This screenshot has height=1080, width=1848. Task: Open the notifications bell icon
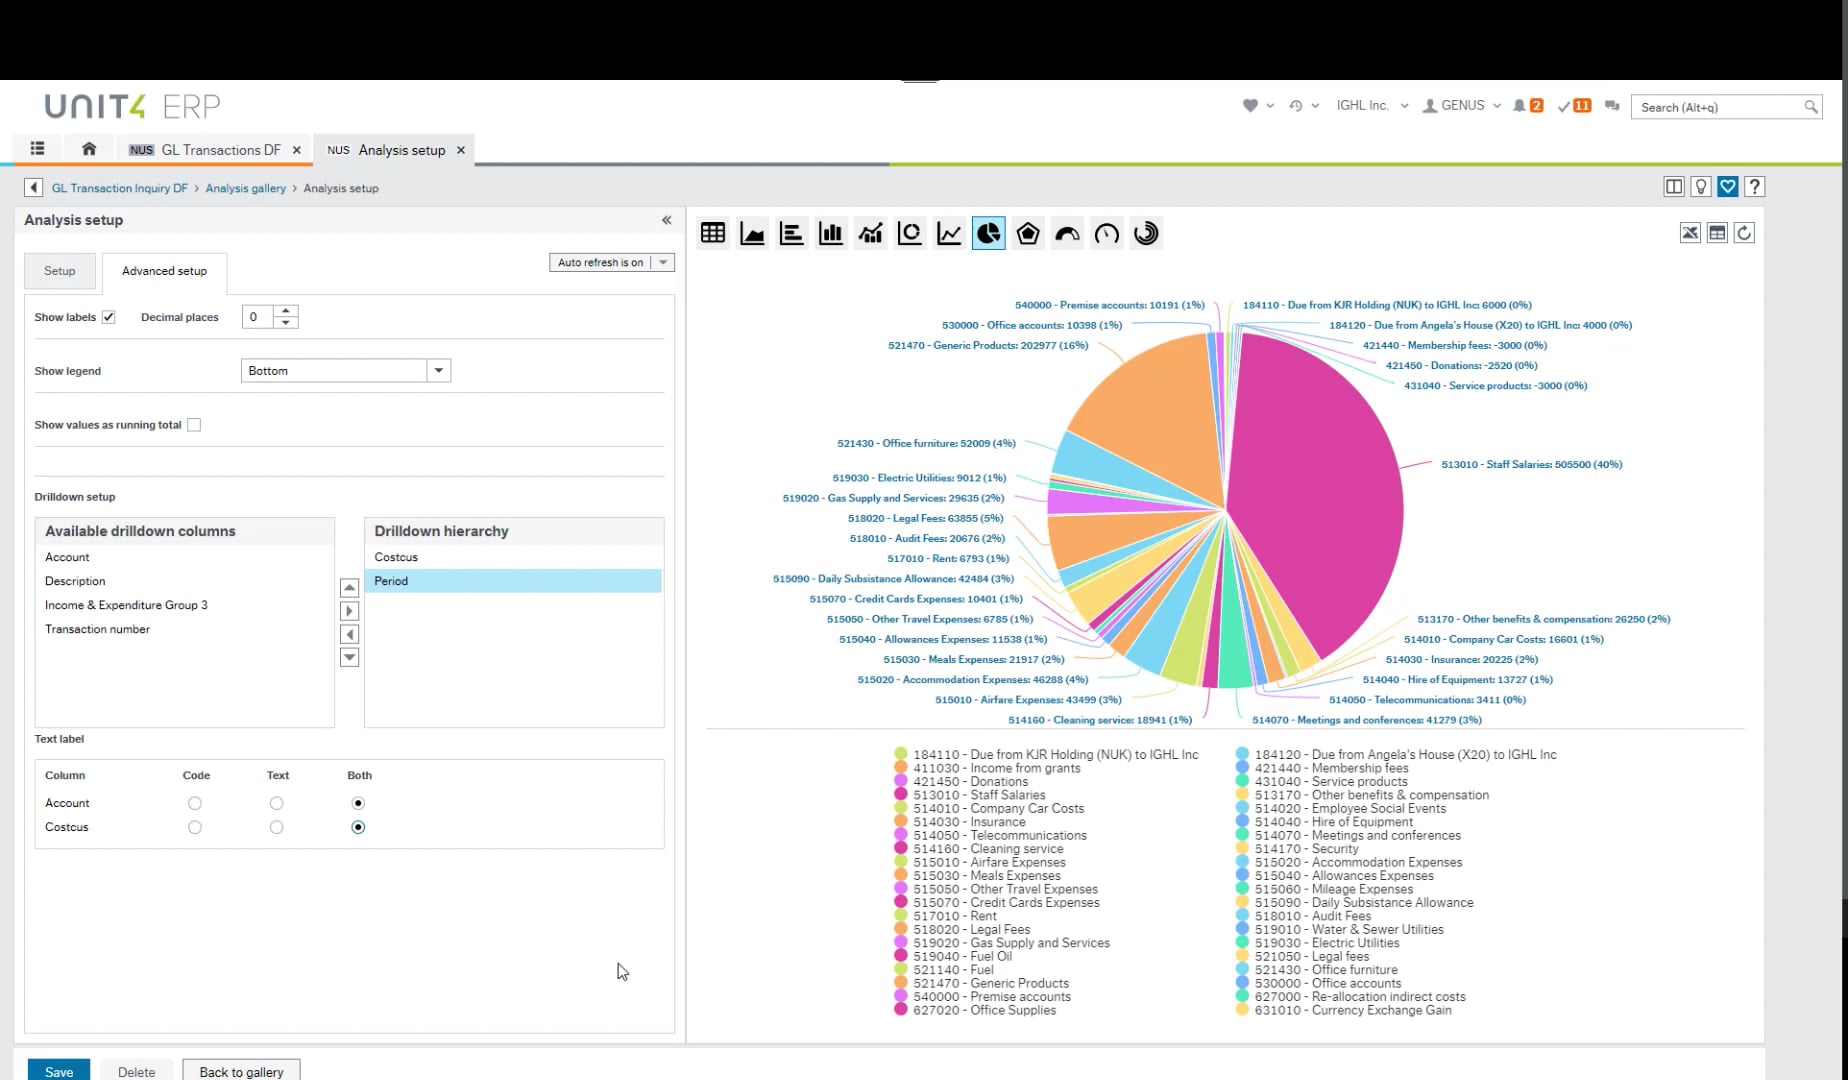tap(1520, 105)
